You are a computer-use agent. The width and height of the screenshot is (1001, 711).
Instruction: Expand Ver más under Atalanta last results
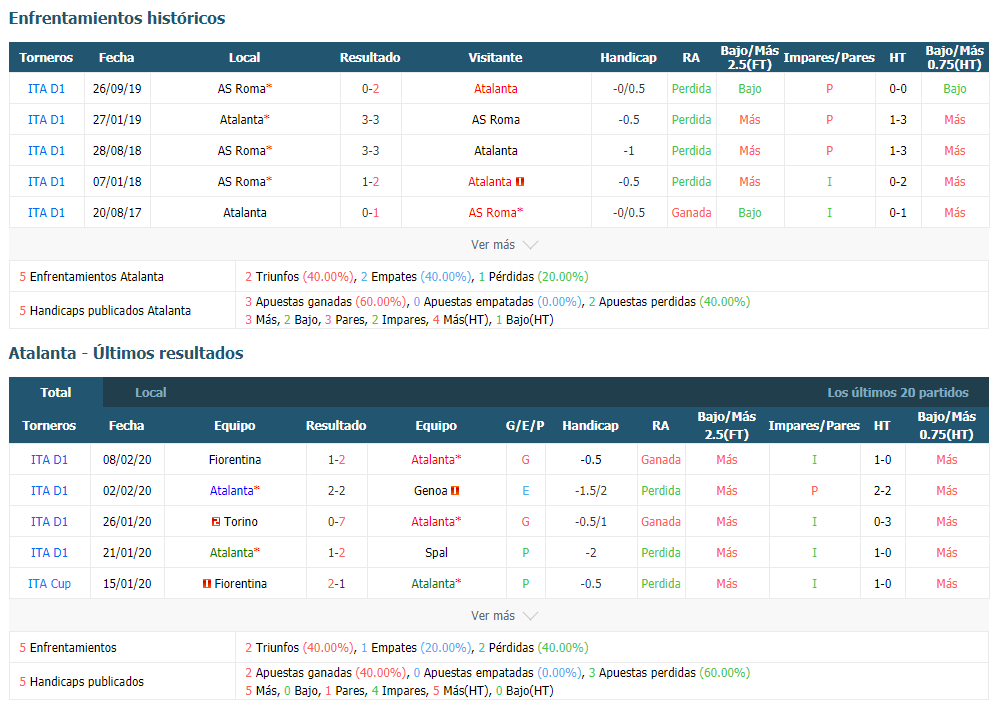click(504, 615)
